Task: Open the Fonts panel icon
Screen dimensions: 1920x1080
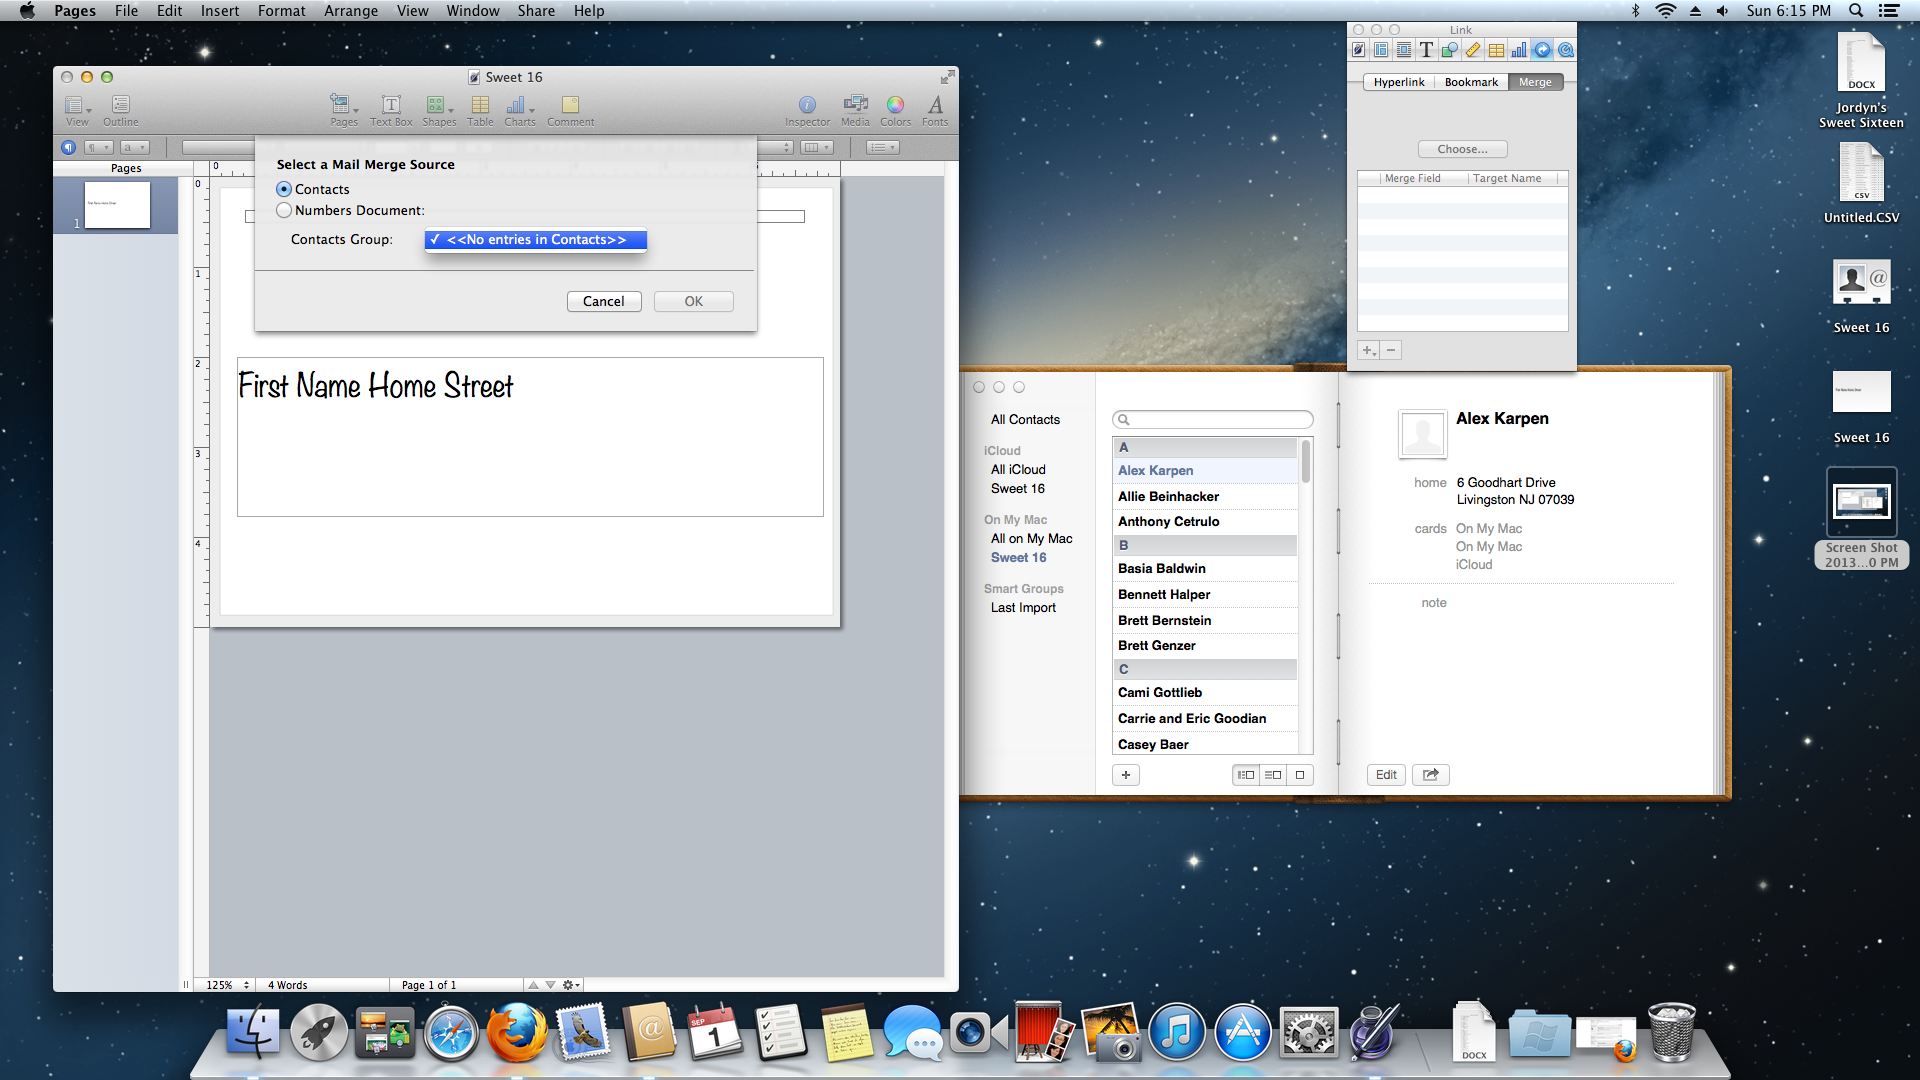Action: 935,110
